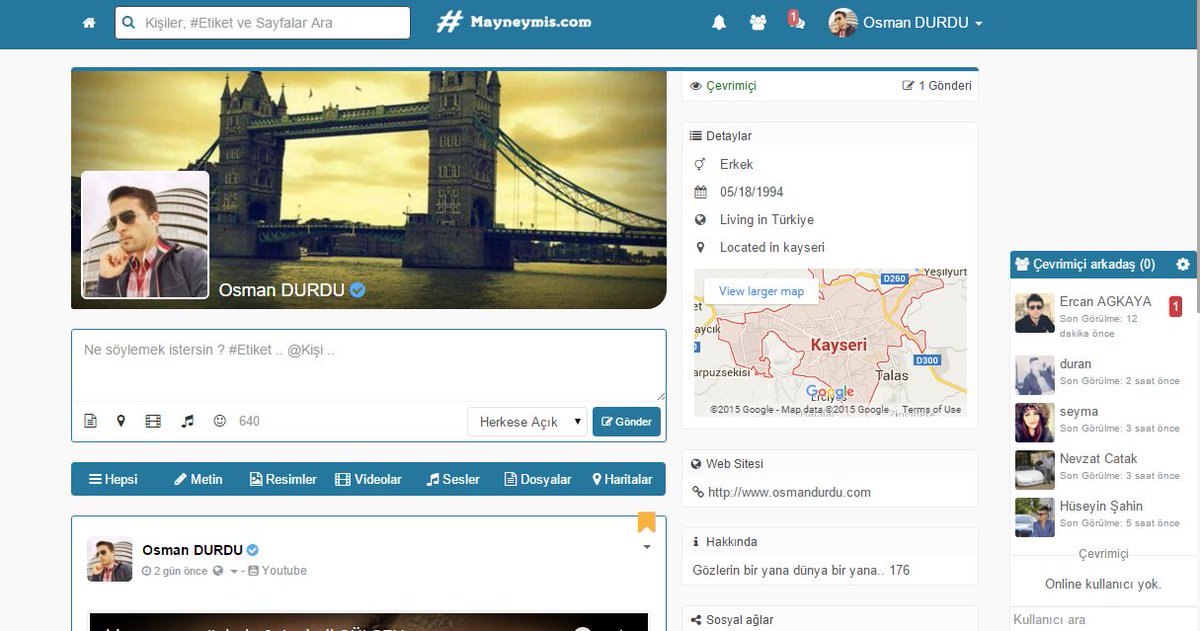1200x631 pixels.
Task: Add location pin to post
Action: coord(121,421)
